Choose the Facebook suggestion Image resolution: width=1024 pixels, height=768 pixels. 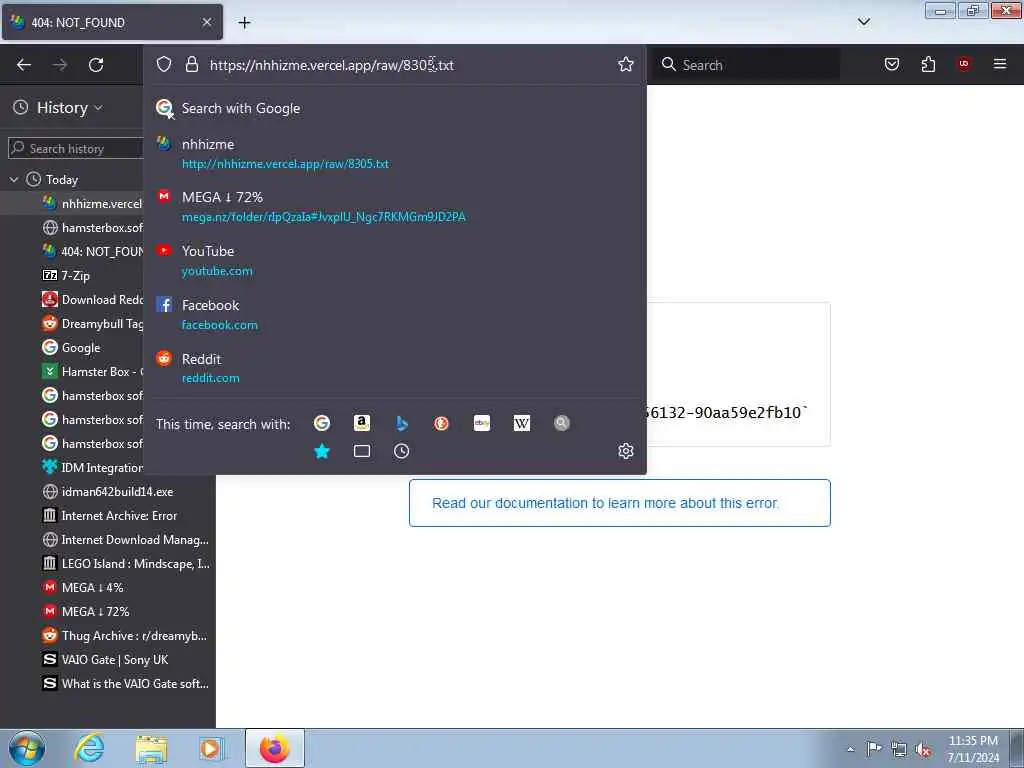(x=394, y=315)
